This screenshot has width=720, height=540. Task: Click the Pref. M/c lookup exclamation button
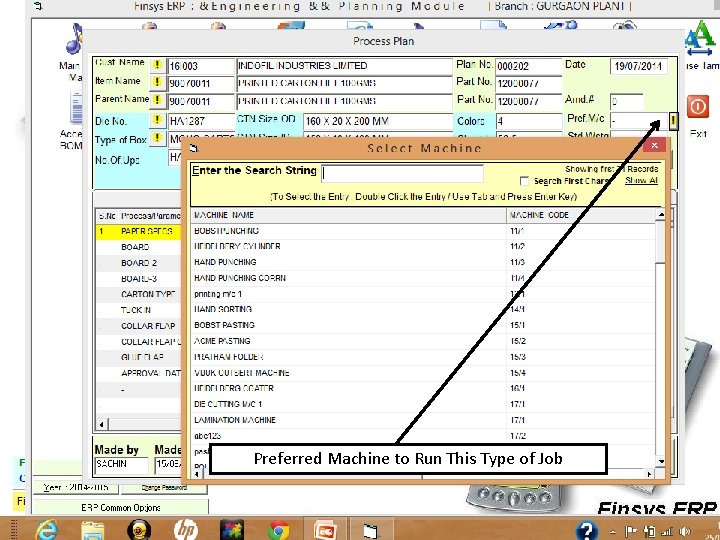(x=673, y=121)
